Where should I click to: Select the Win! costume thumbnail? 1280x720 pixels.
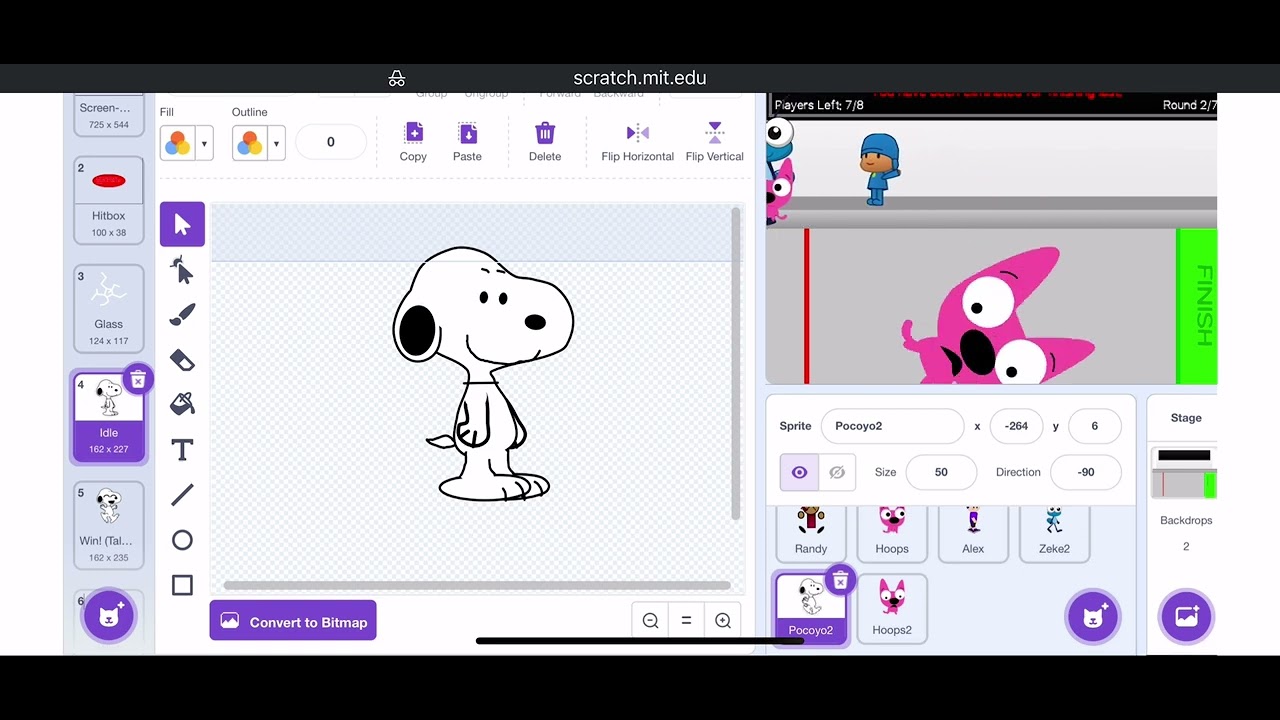[108, 524]
